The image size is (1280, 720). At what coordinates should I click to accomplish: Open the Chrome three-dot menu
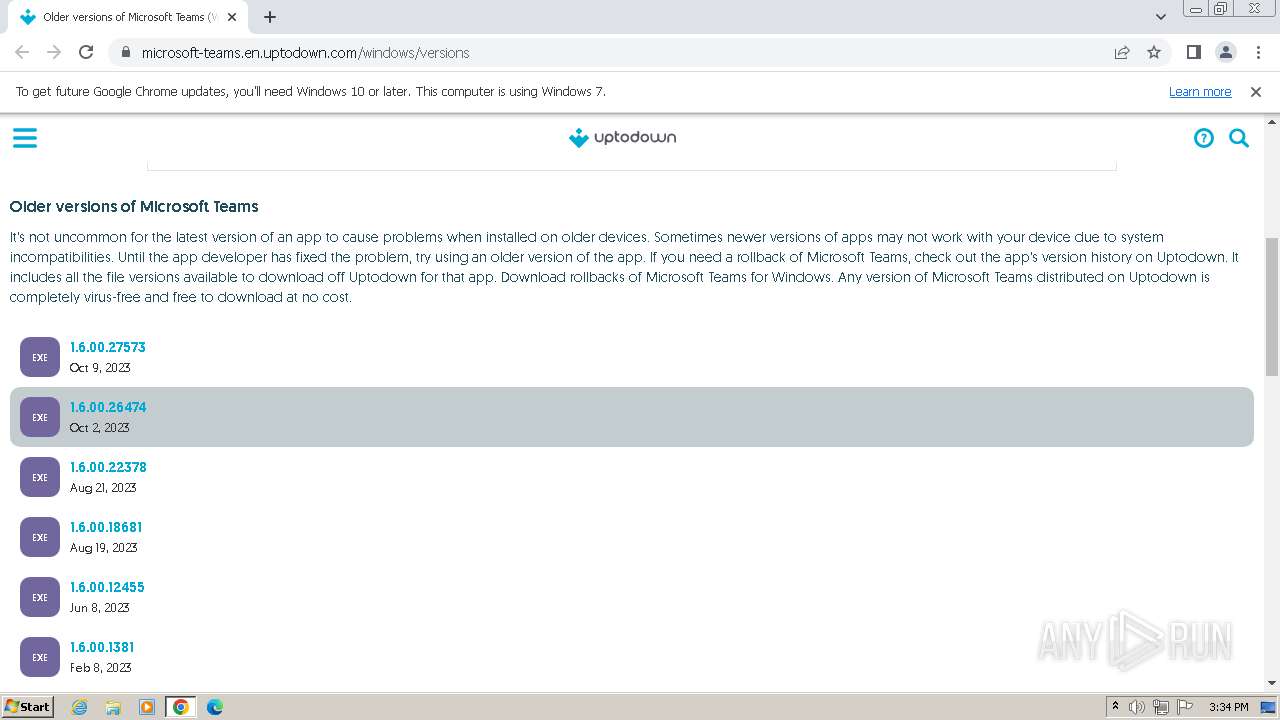(1257, 52)
